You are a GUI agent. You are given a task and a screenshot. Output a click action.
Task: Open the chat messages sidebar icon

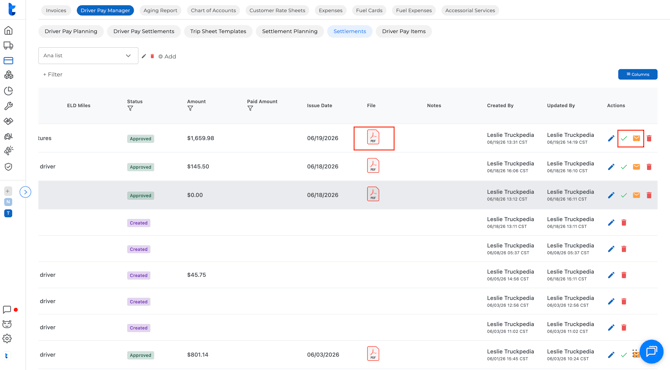7,309
